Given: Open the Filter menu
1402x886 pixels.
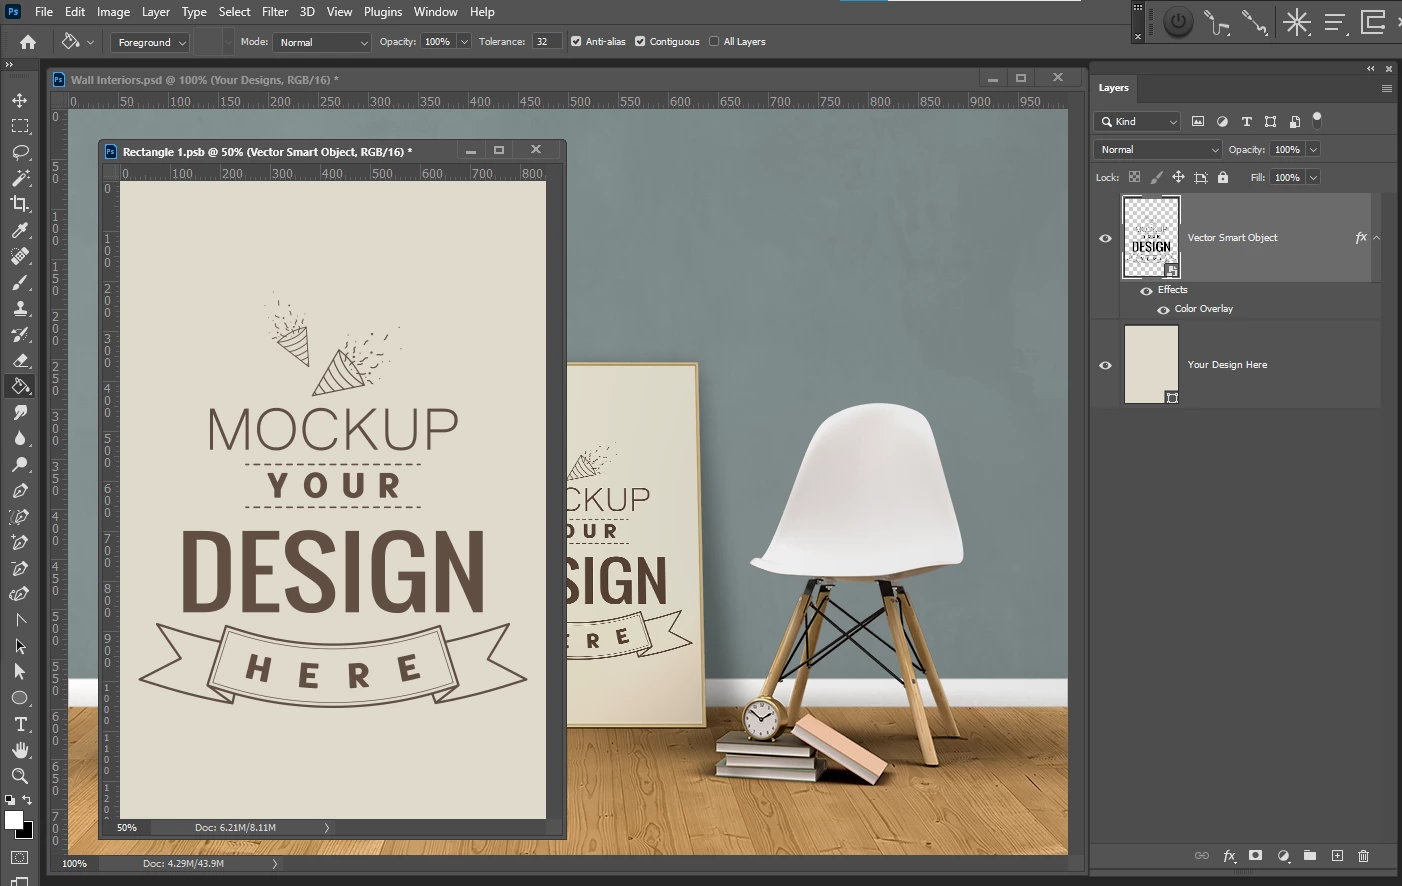Looking at the screenshot, I should click(275, 12).
